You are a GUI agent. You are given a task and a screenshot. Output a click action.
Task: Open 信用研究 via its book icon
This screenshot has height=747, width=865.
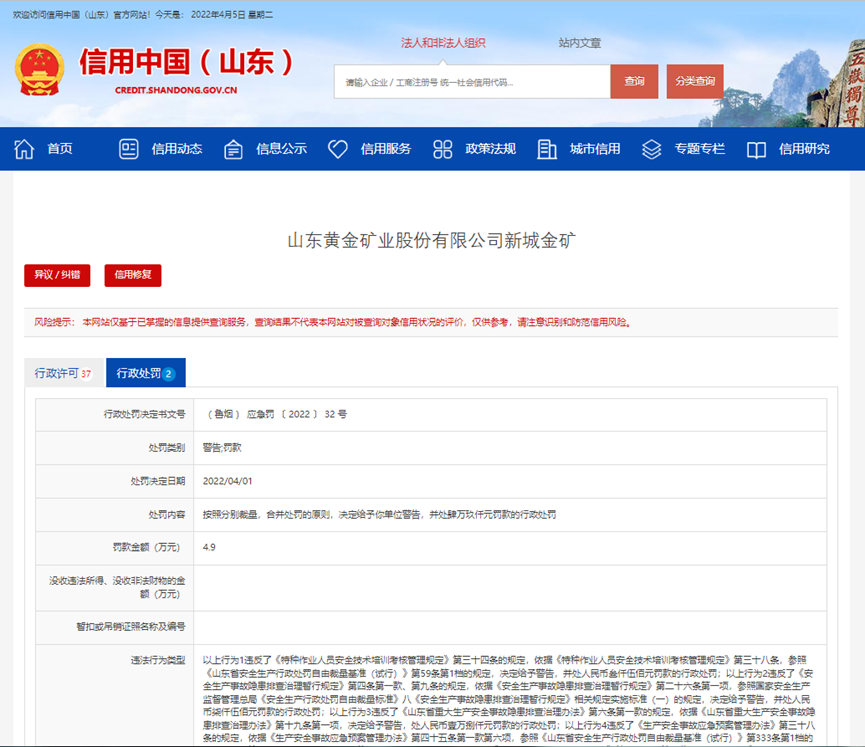click(x=757, y=149)
